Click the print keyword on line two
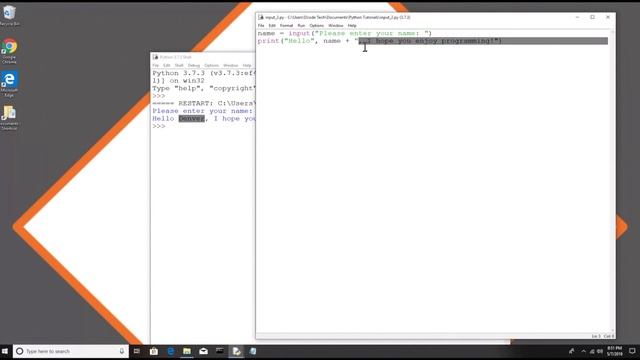640x360 pixels. pyautogui.click(x=269, y=41)
